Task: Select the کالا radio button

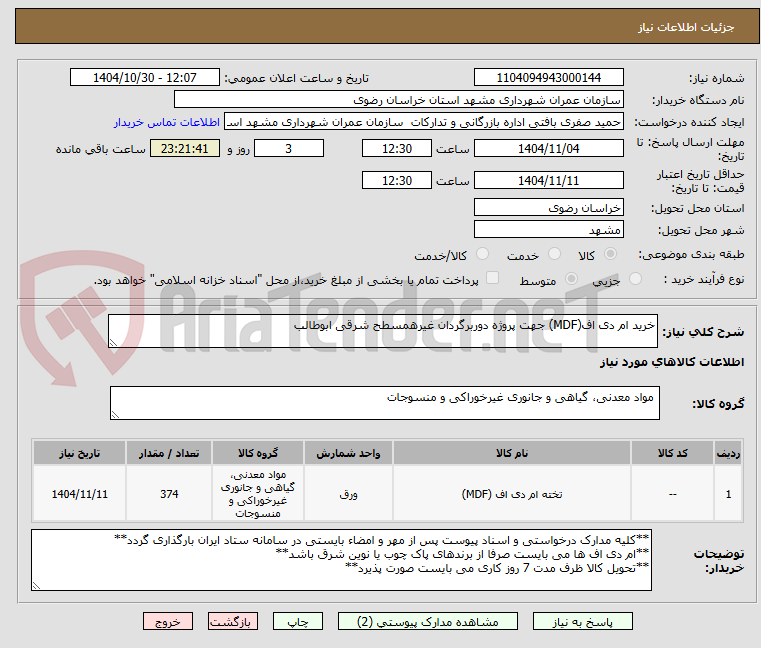Action: pyautogui.click(x=611, y=254)
